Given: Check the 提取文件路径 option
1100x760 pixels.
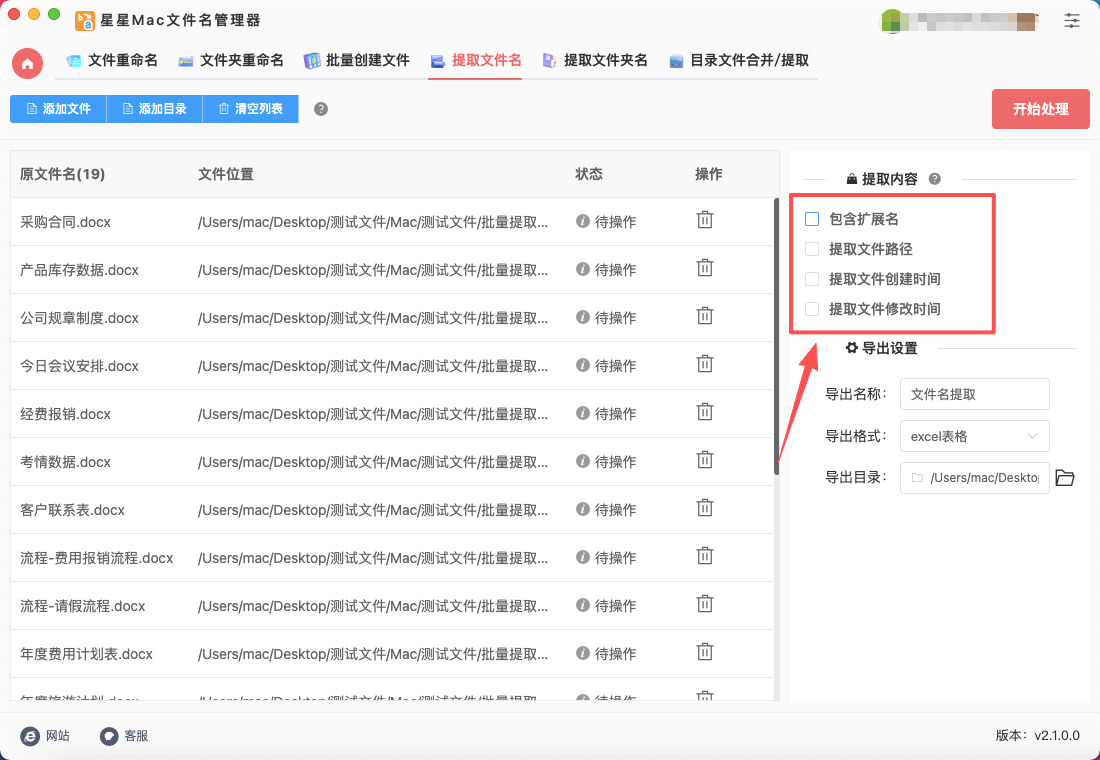Looking at the screenshot, I should (x=812, y=249).
